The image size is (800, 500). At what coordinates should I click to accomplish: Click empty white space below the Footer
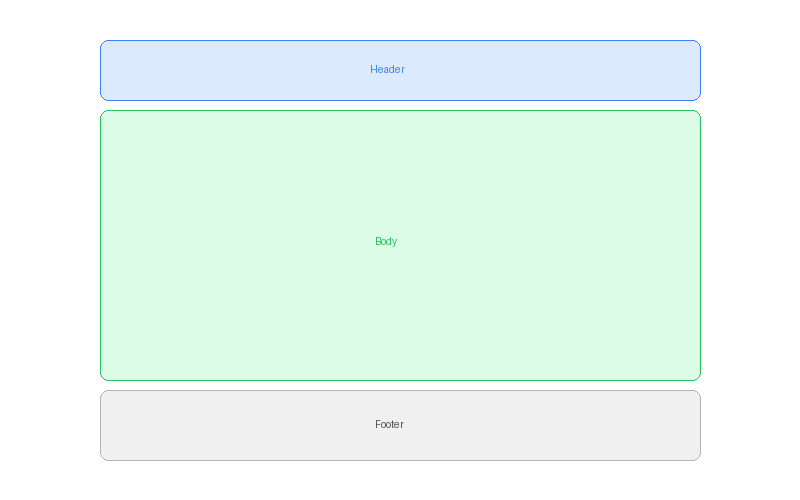[400, 481]
